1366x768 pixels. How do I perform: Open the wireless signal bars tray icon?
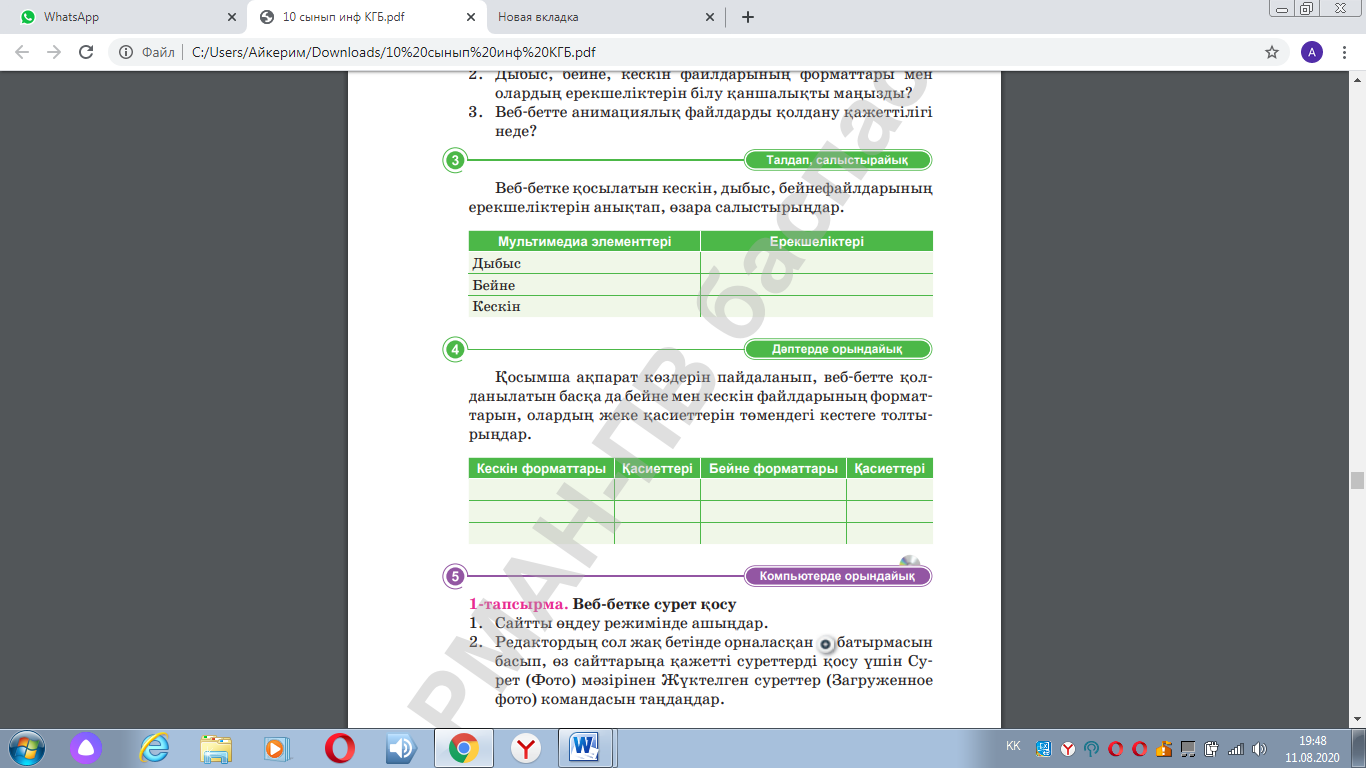pos(1235,748)
